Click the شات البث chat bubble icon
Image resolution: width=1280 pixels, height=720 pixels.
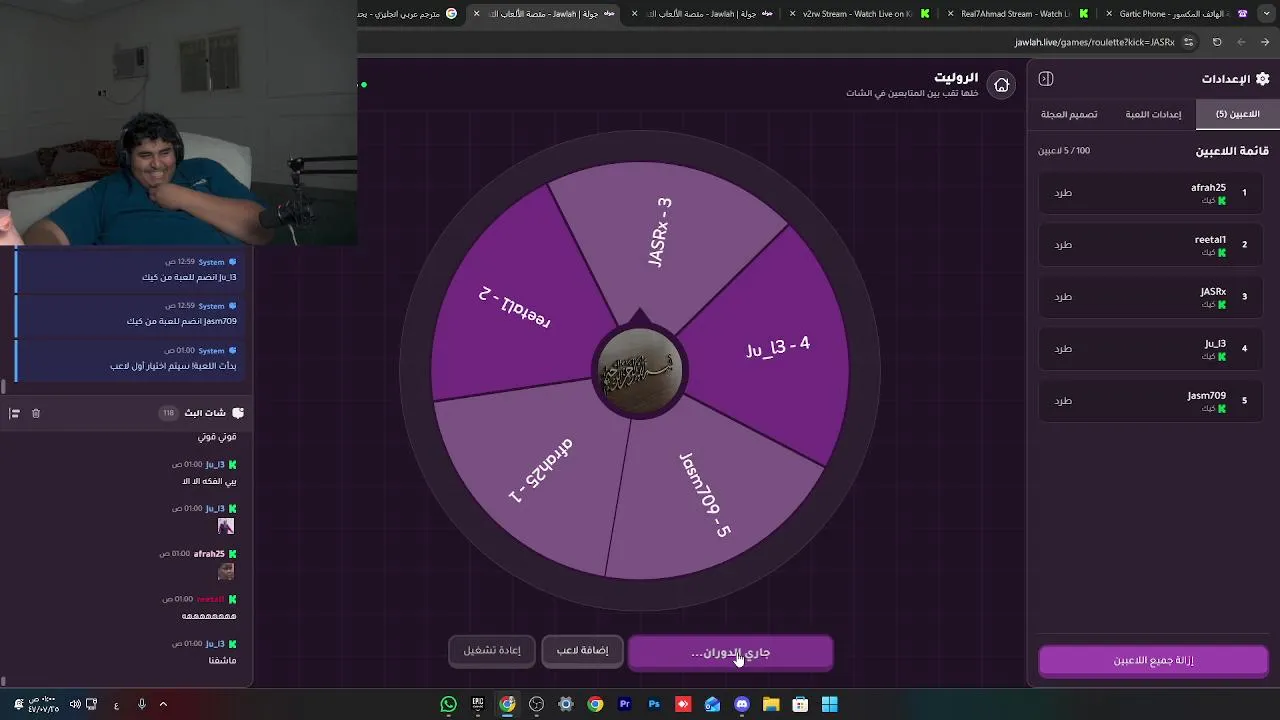pos(238,413)
